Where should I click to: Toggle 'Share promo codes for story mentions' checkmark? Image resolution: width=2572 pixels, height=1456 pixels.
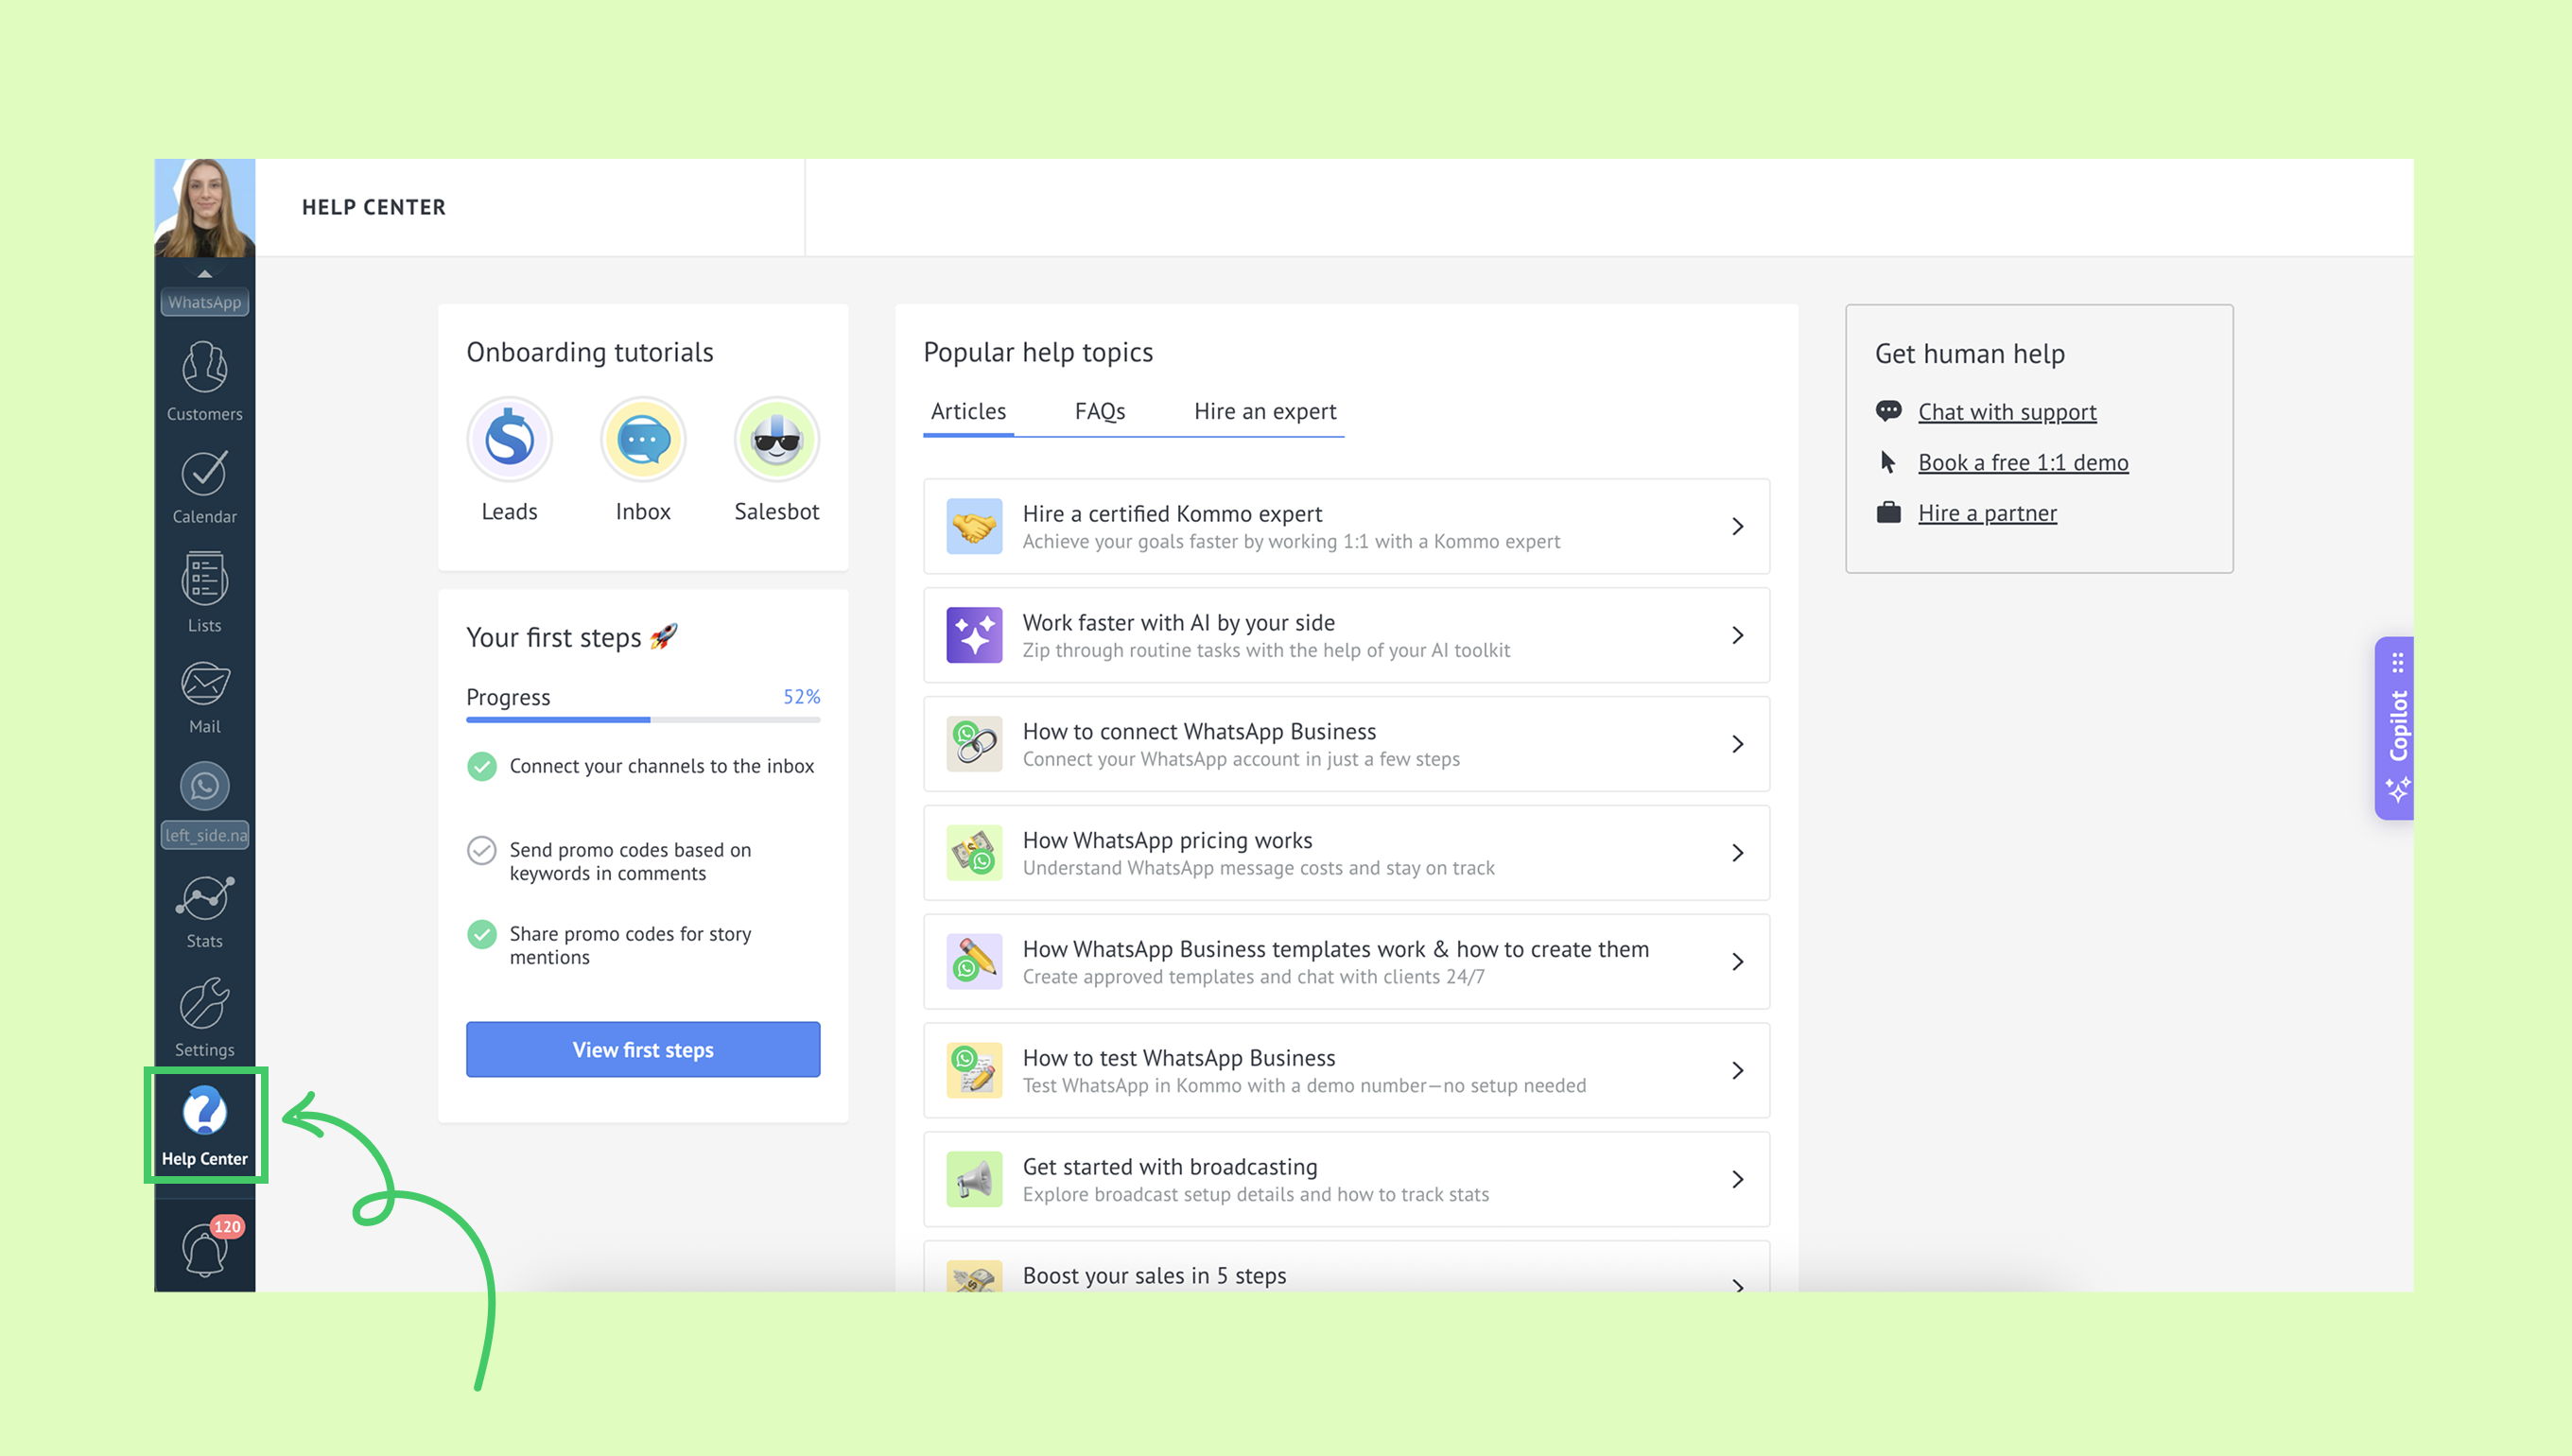point(482,934)
